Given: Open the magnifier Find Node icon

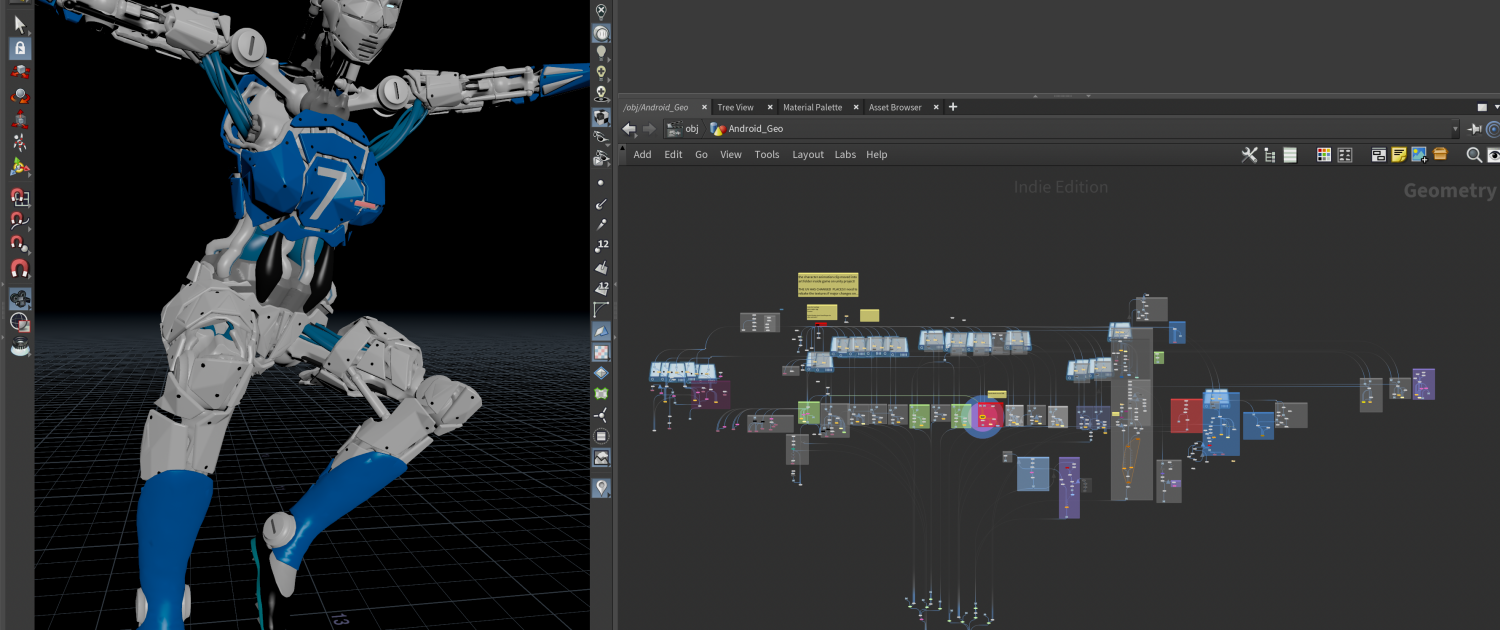Looking at the screenshot, I should point(1473,155).
